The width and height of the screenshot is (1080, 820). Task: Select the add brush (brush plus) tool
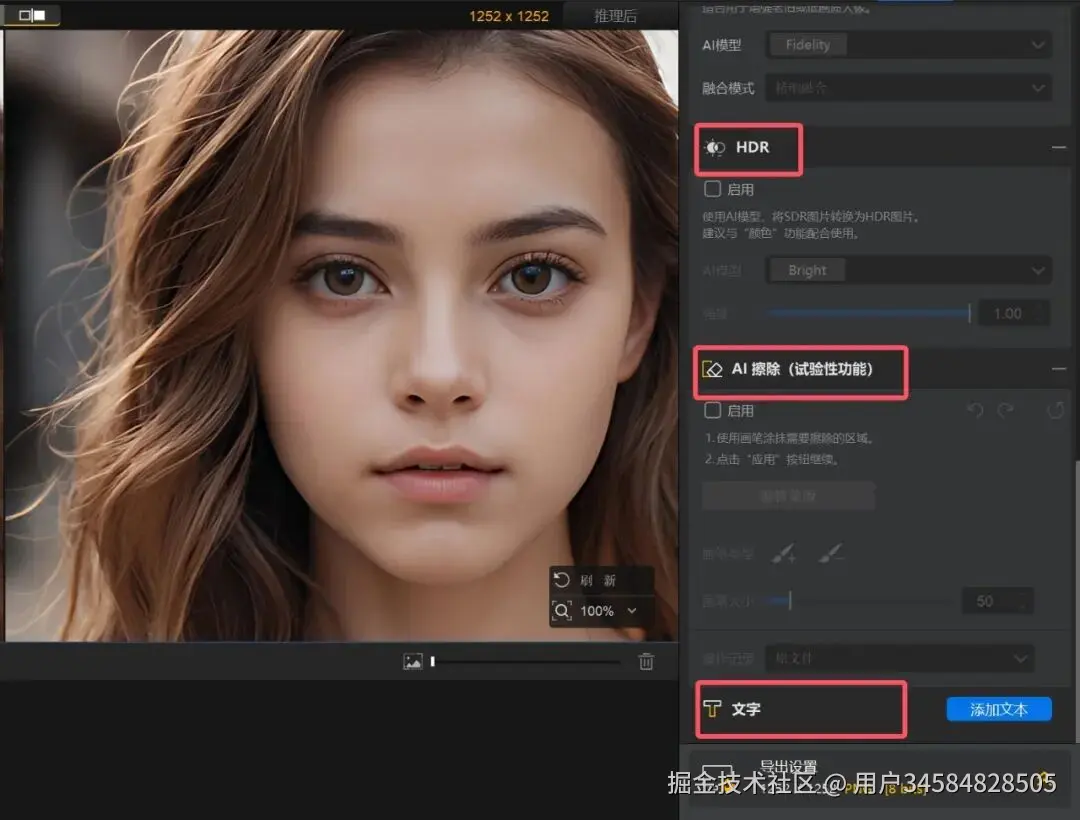coord(784,553)
